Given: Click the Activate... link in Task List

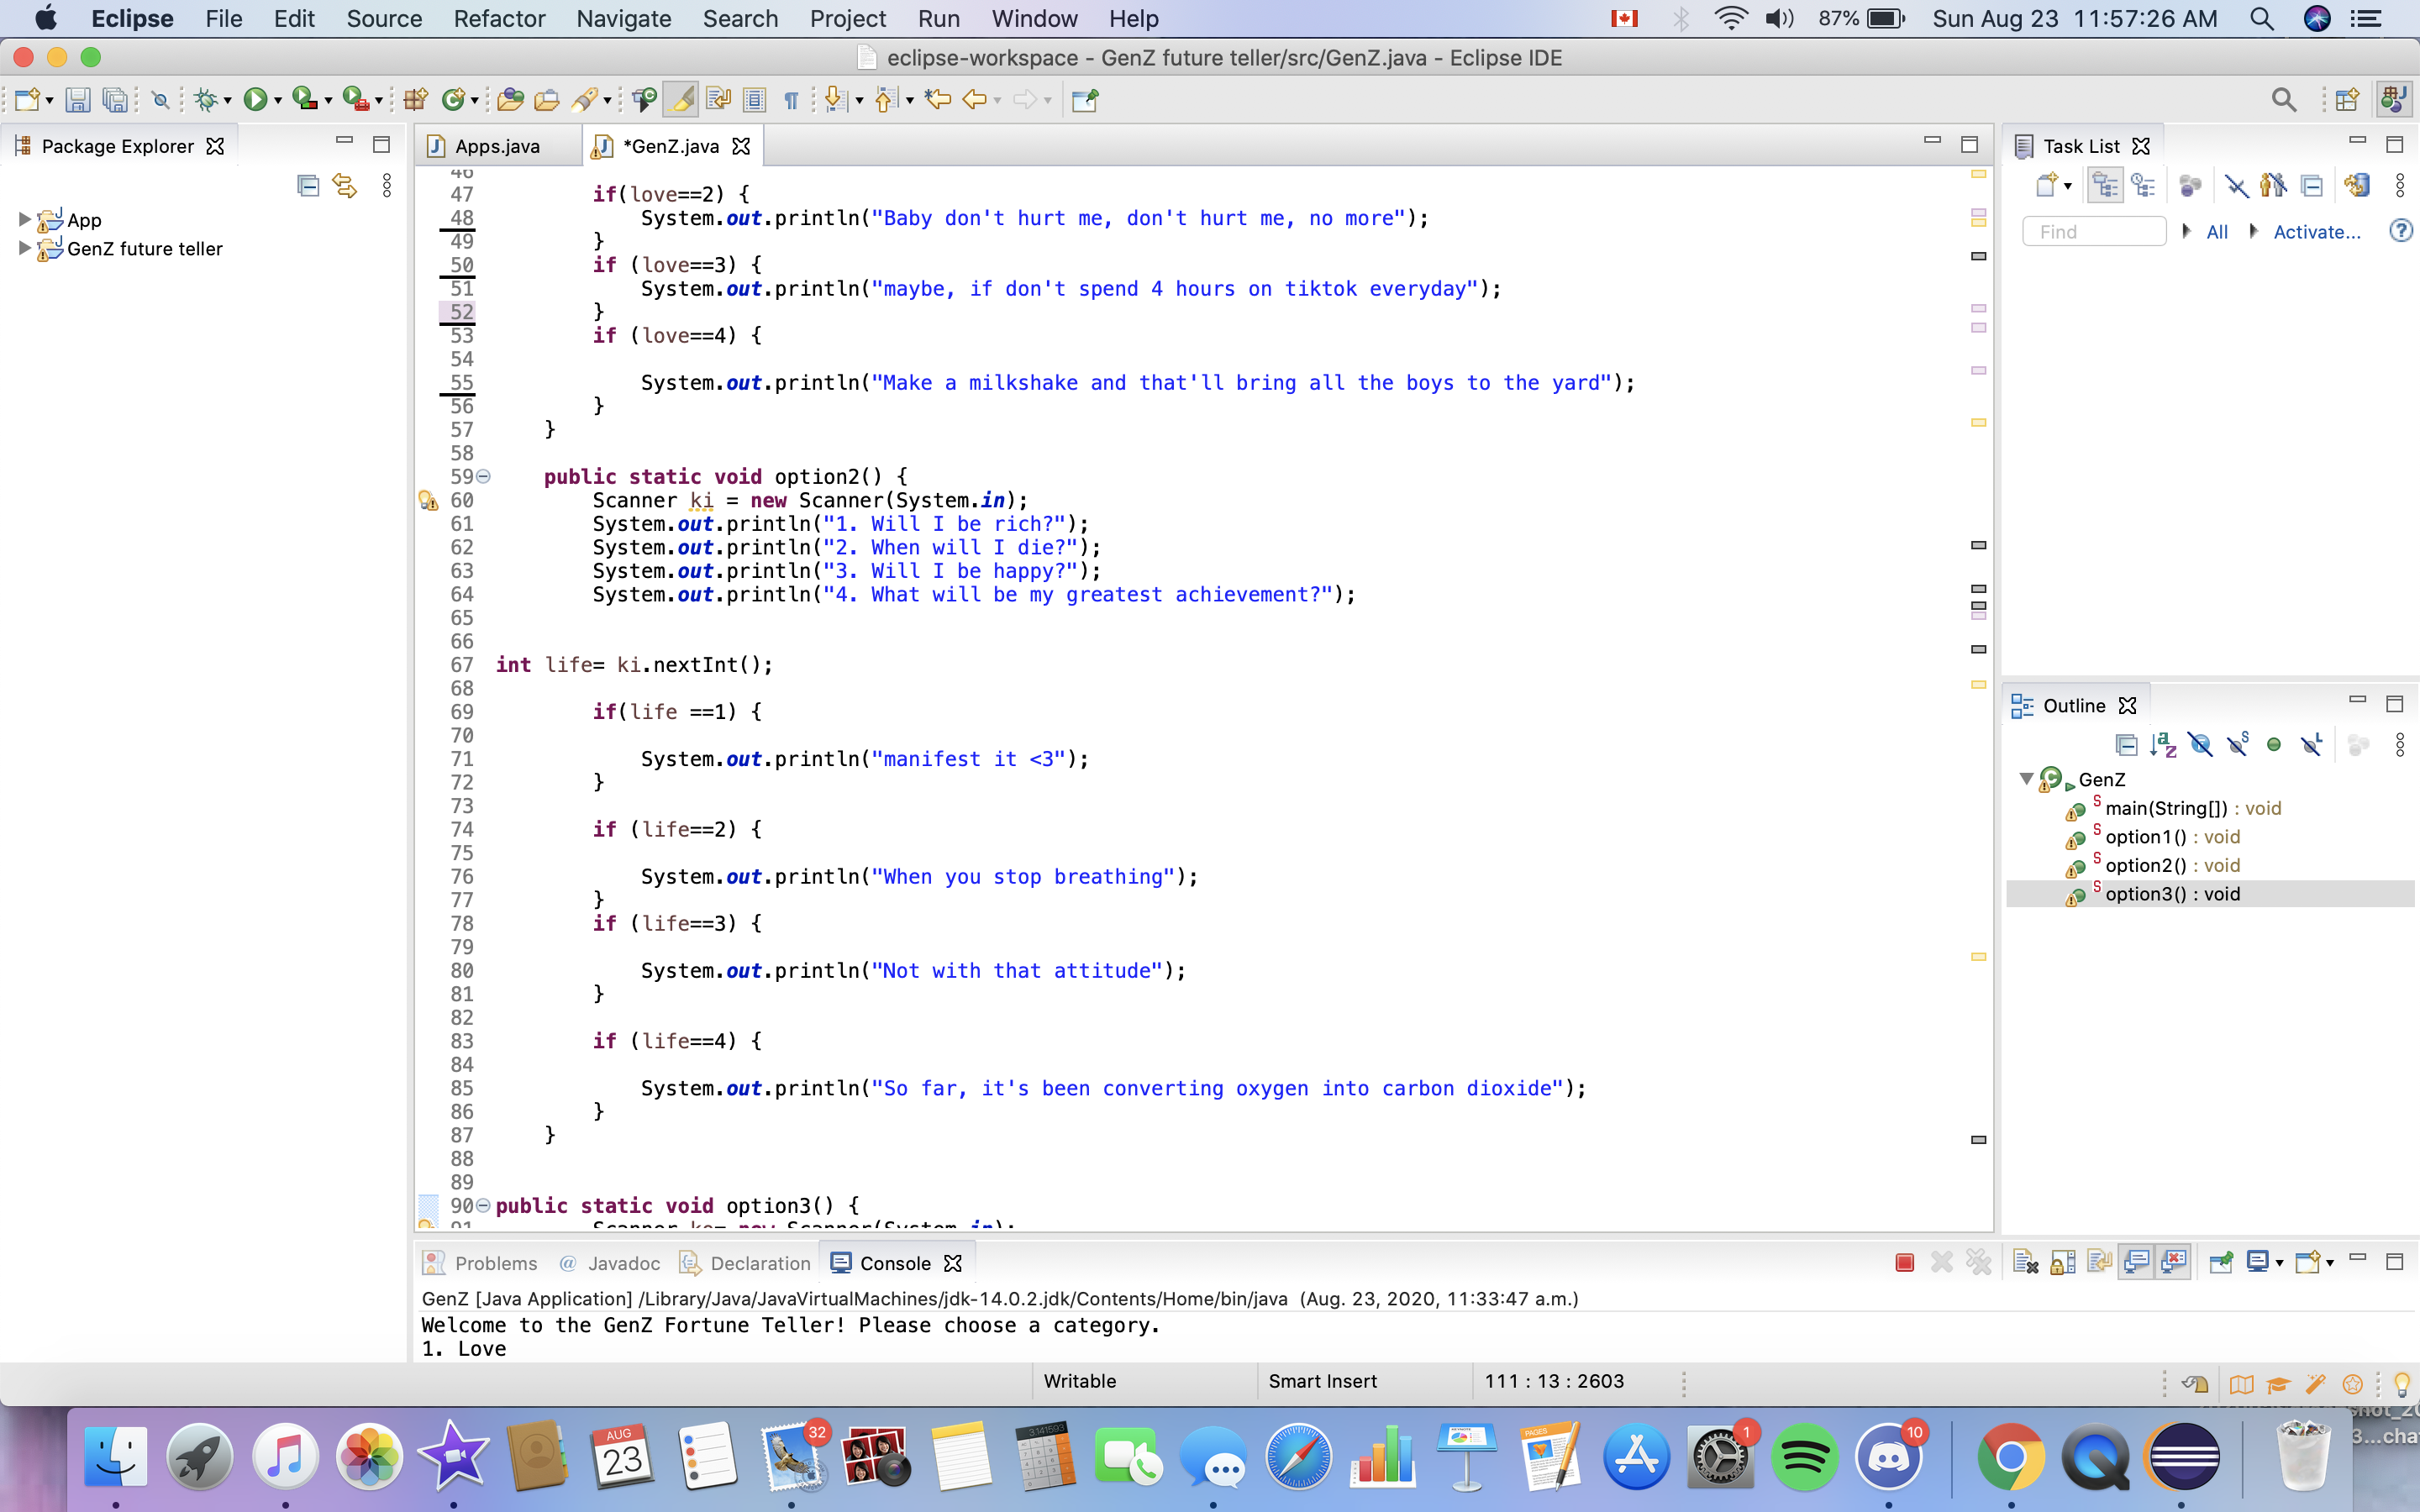Looking at the screenshot, I should [x=2316, y=232].
